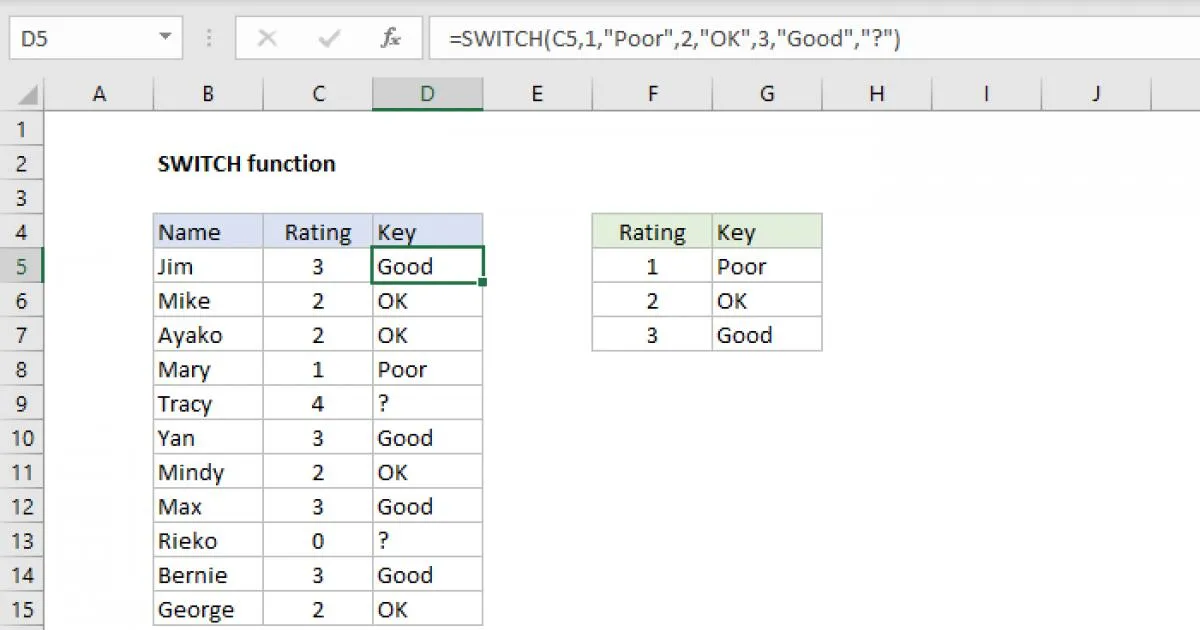Click the SWITCH function title cell
The width and height of the screenshot is (1200, 630).
[x=247, y=164]
